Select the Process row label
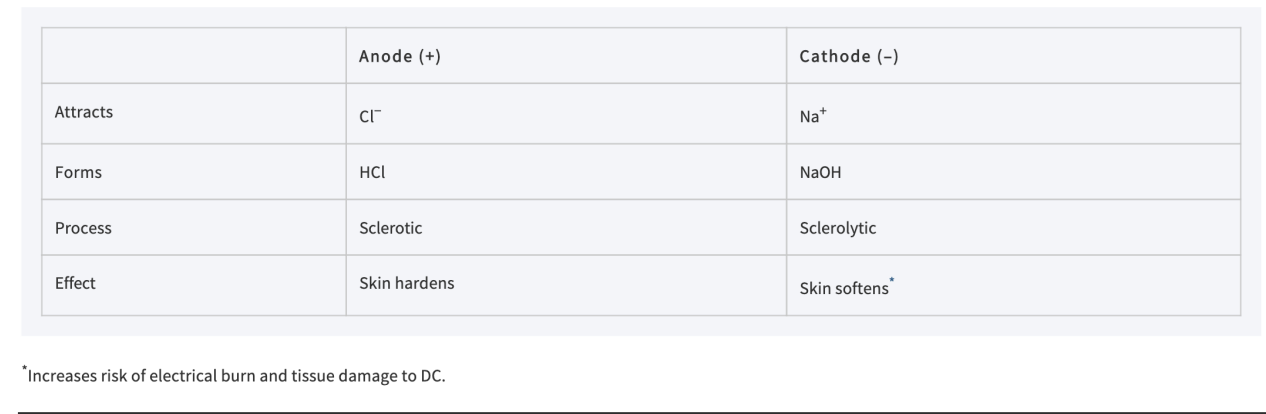The width and height of the screenshot is (1266, 414). (83, 228)
